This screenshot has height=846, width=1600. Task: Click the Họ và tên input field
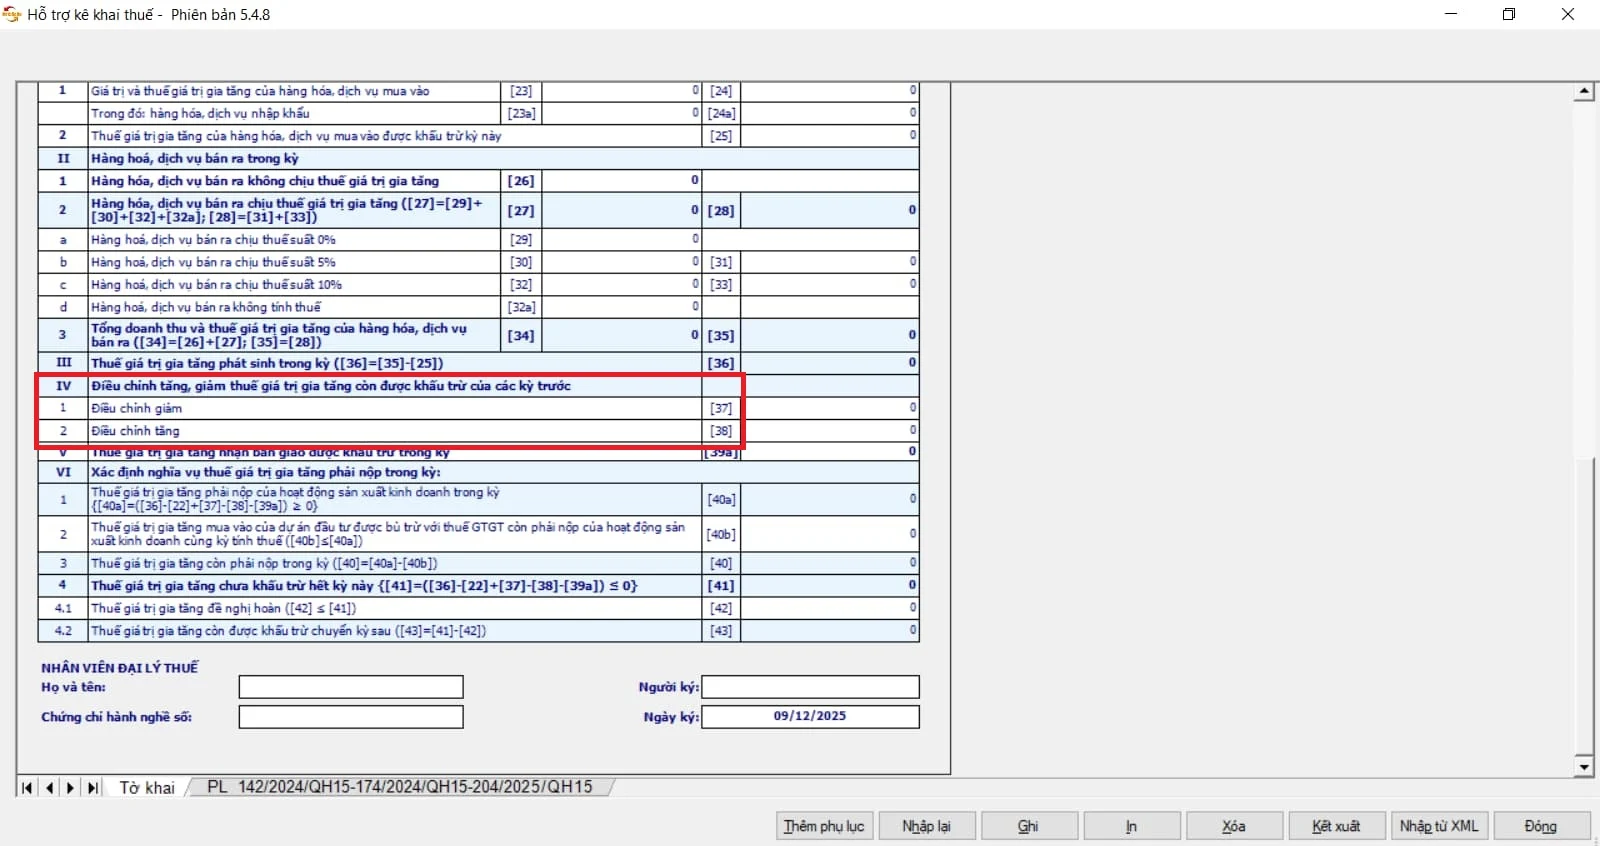point(351,687)
